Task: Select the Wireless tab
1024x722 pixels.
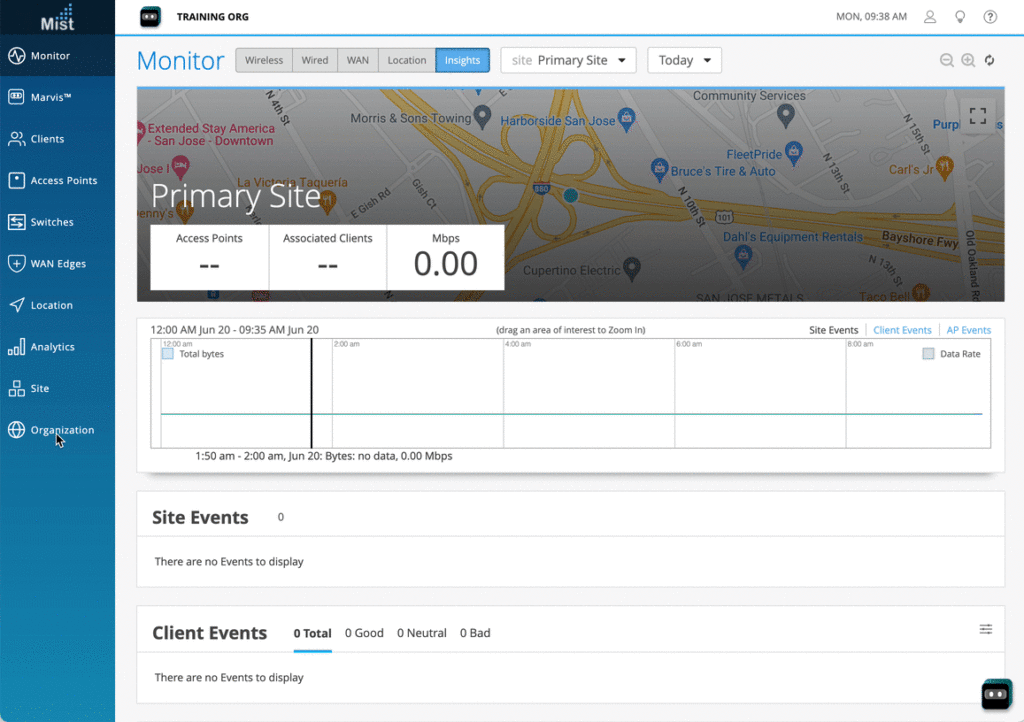Action: pyautogui.click(x=264, y=60)
